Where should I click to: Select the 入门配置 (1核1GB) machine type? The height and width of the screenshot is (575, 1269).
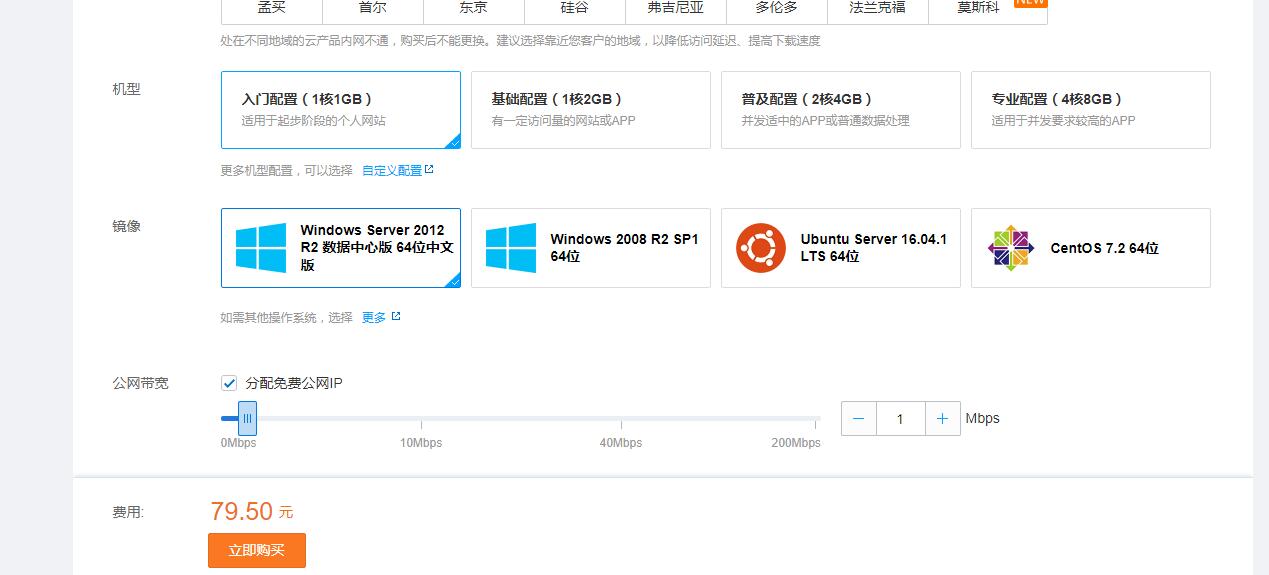click(341, 110)
